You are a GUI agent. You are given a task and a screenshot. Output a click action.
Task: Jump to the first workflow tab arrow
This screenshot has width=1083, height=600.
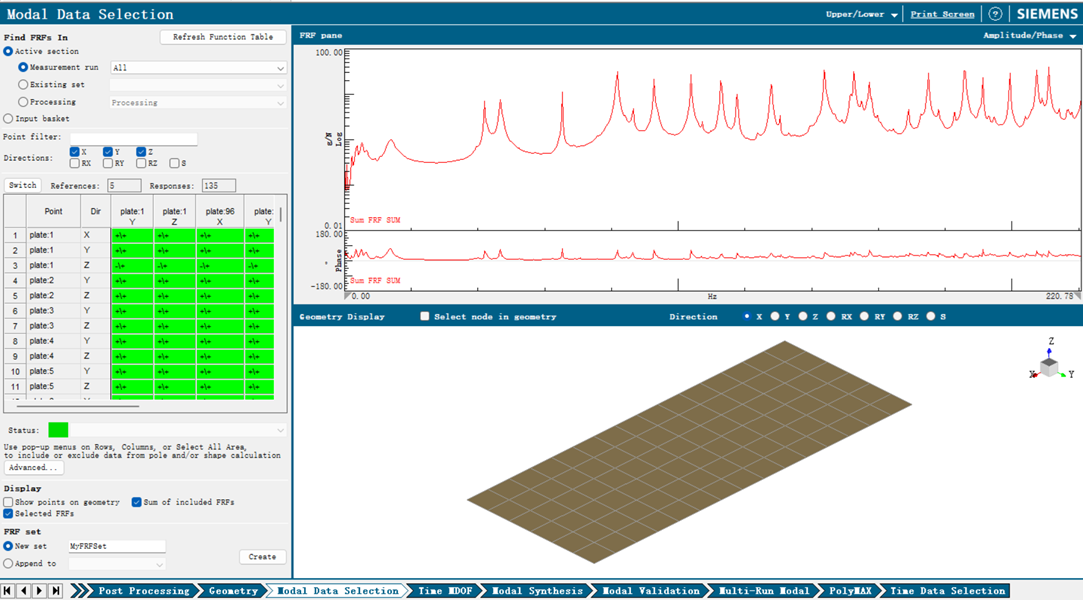8,591
